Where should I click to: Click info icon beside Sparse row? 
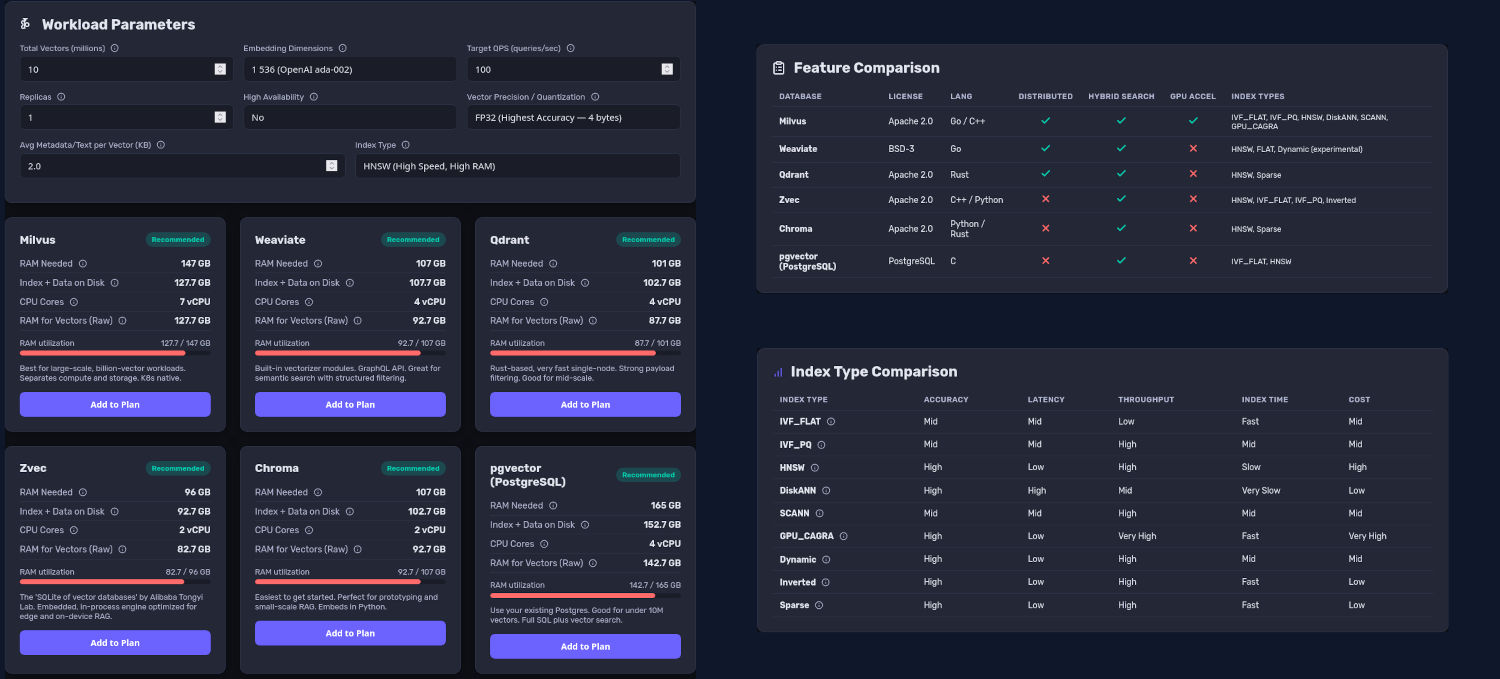(x=819, y=605)
